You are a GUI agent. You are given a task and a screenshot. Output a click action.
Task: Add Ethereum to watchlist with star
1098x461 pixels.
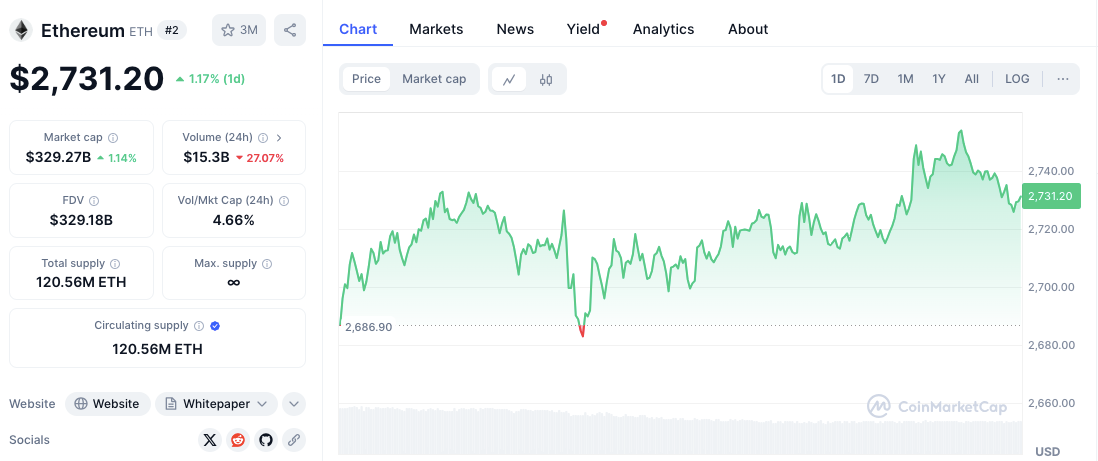point(238,30)
